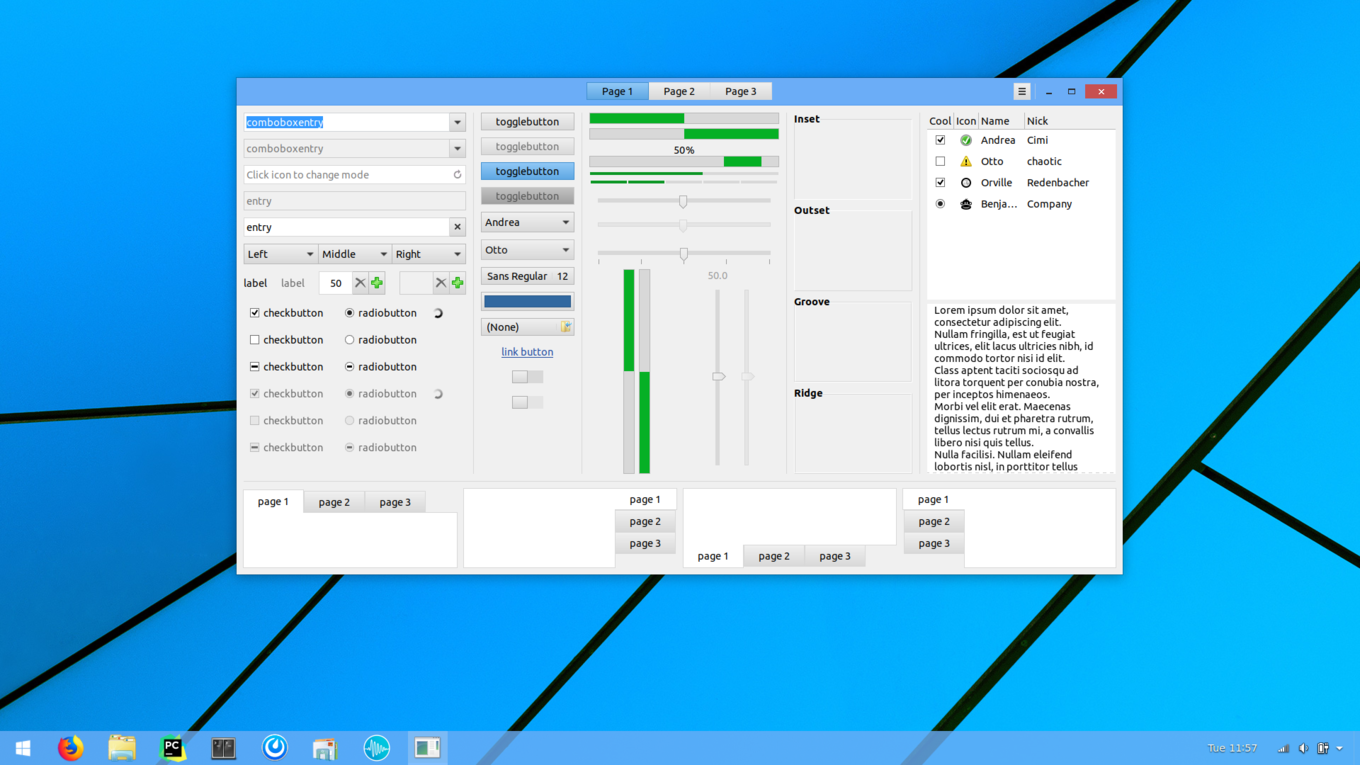Click the X decrement icon beside value 50
Screen dimensions: 1360x765
(x=360, y=283)
